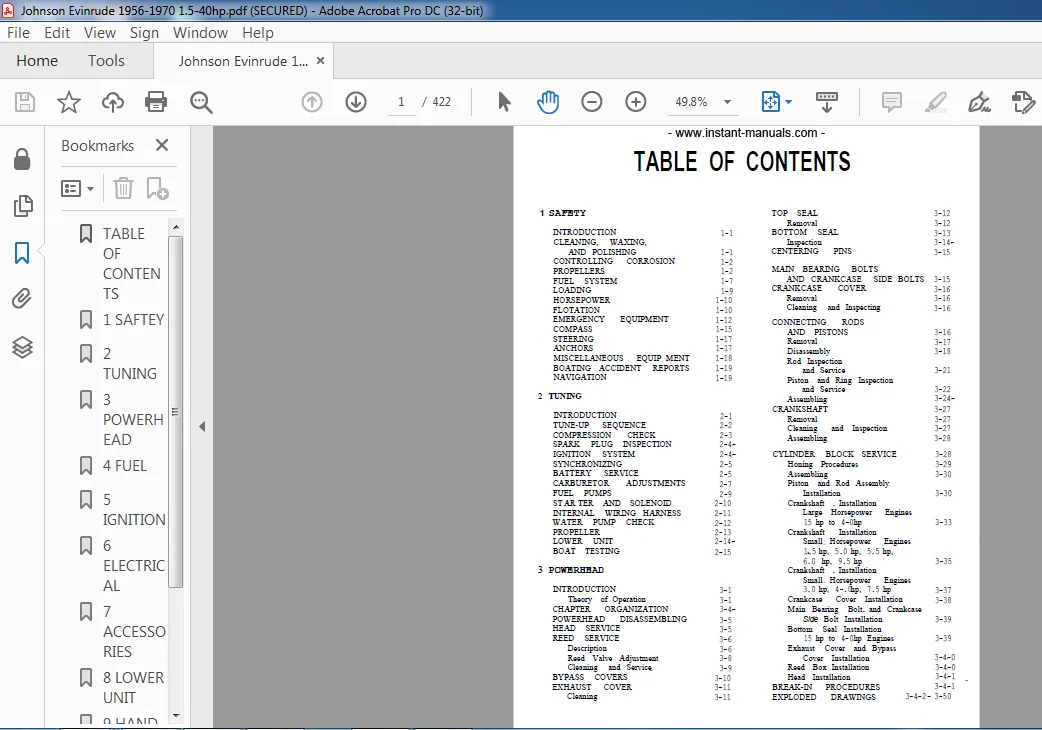
Task: Open the Page Thumbnails panel icon
Action: (x=23, y=206)
